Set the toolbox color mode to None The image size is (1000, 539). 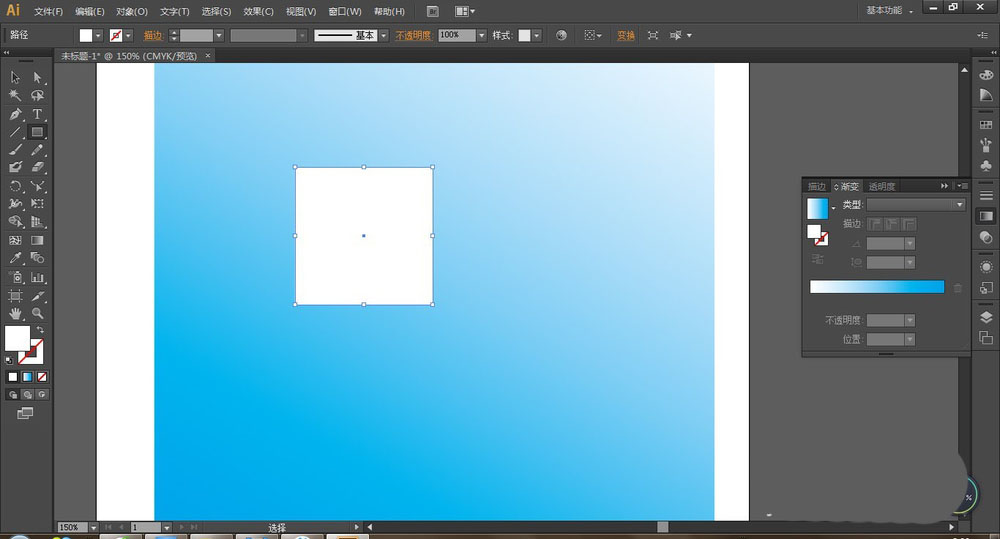42,377
